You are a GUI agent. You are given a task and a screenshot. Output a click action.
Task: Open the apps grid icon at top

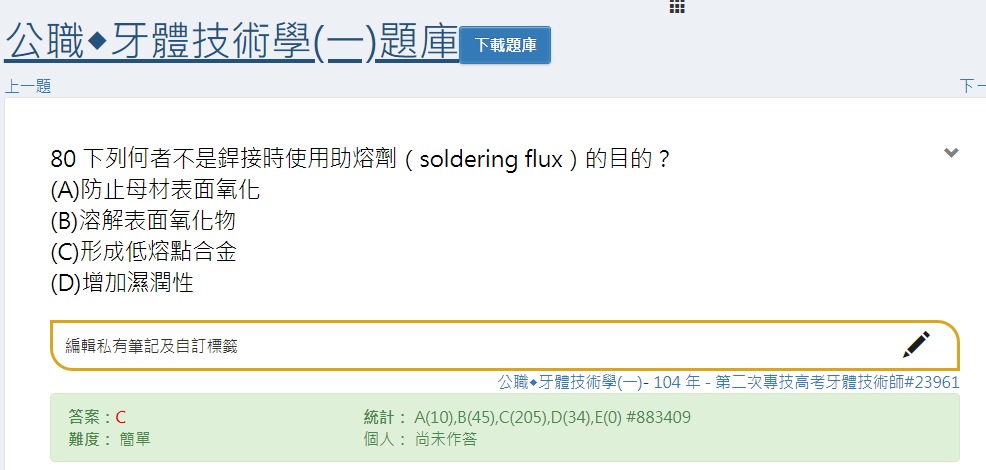677,6
